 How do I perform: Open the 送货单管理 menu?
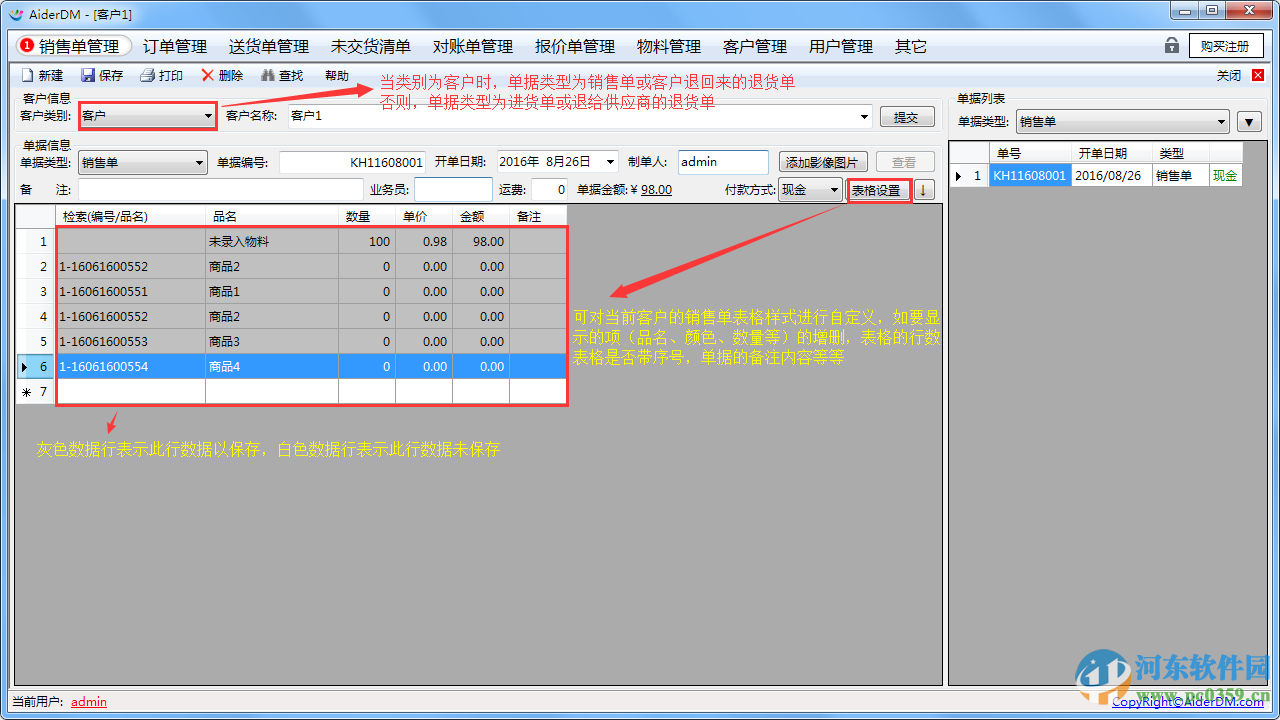tap(269, 46)
